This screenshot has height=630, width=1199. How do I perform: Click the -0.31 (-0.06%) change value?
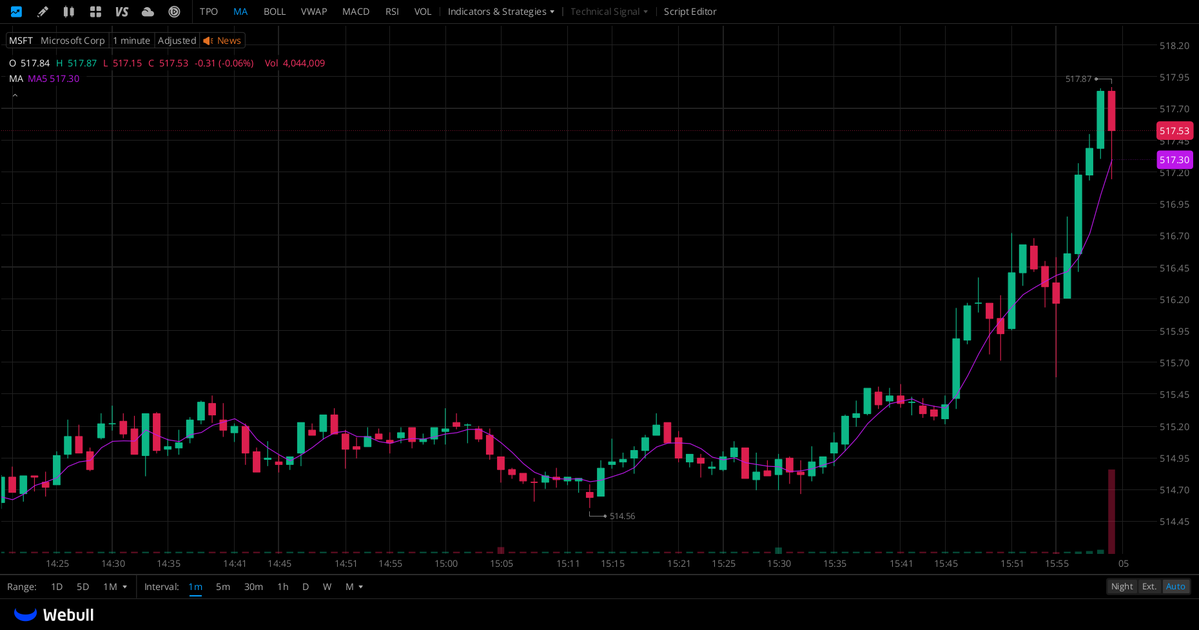pyautogui.click(x=224, y=63)
